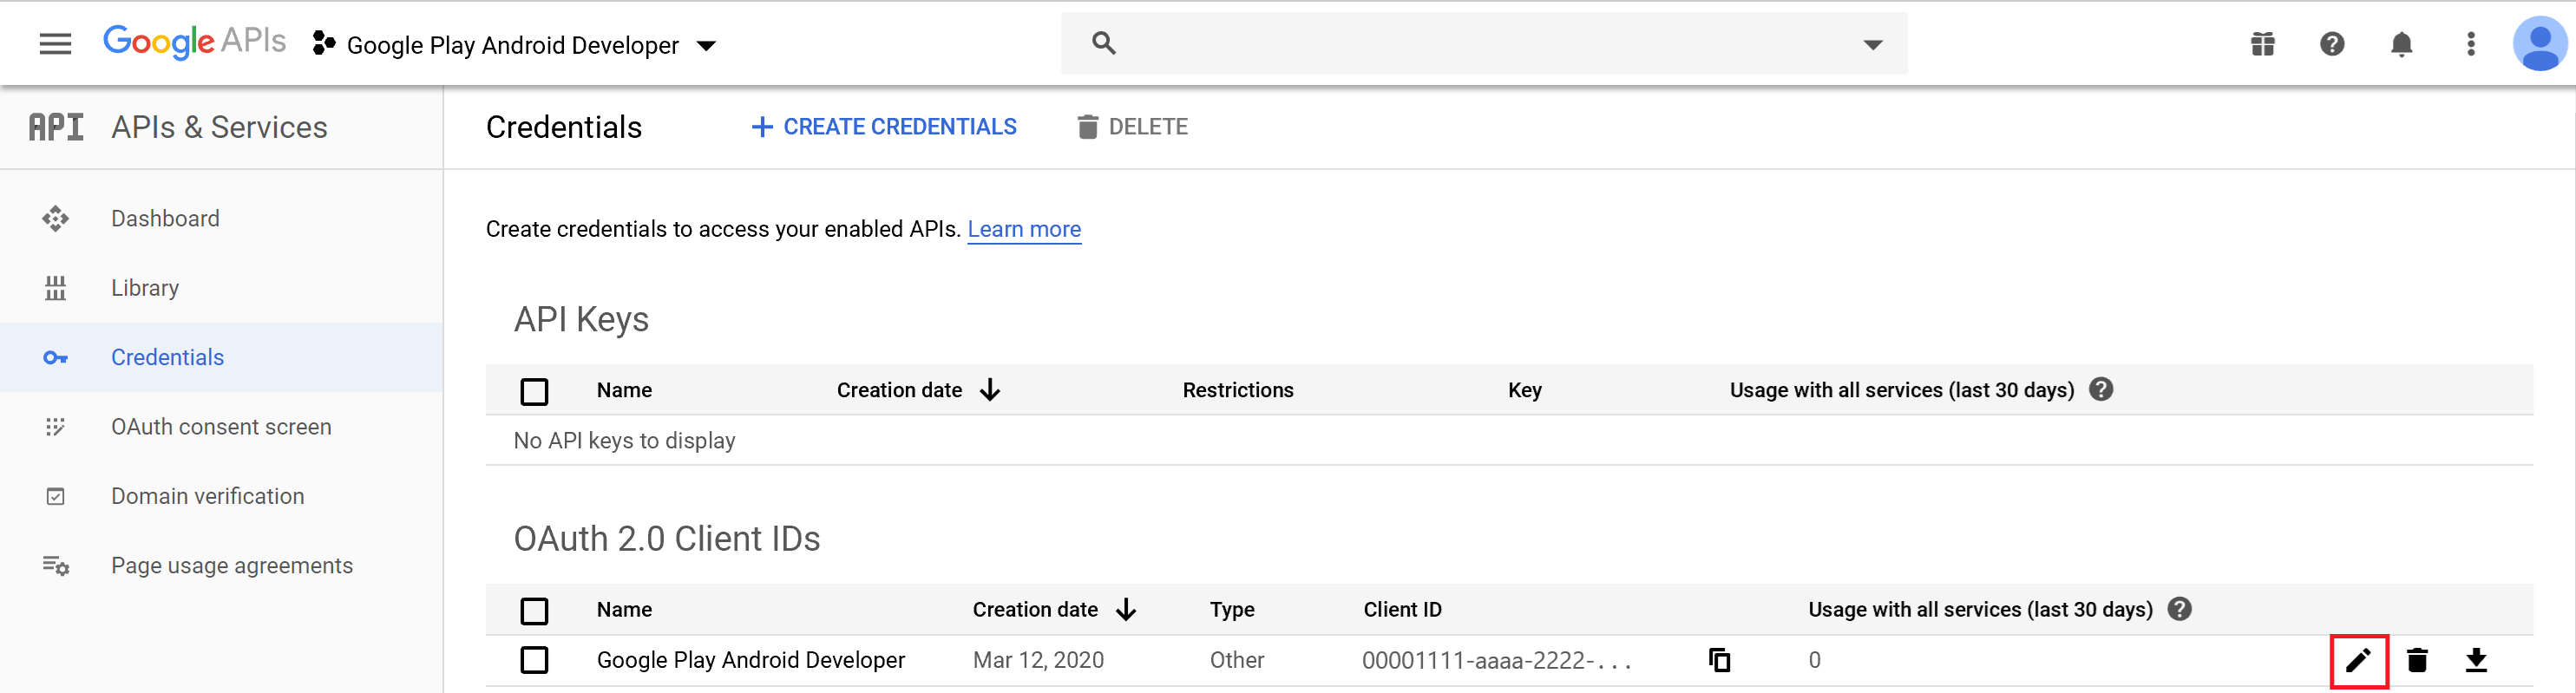Sort API Keys by Creation date arrow
The width and height of the screenshot is (2576, 693).
point(990,390)
